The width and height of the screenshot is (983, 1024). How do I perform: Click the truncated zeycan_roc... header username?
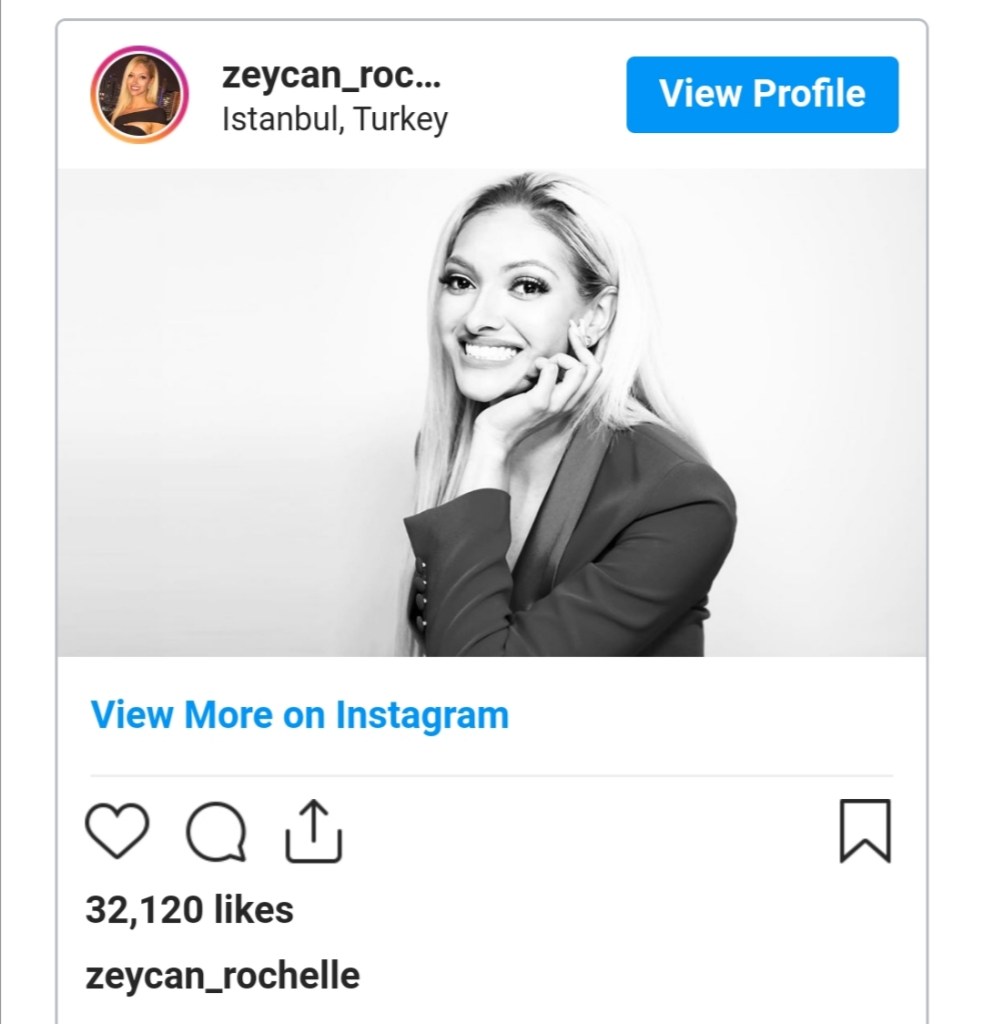[331, 76]
